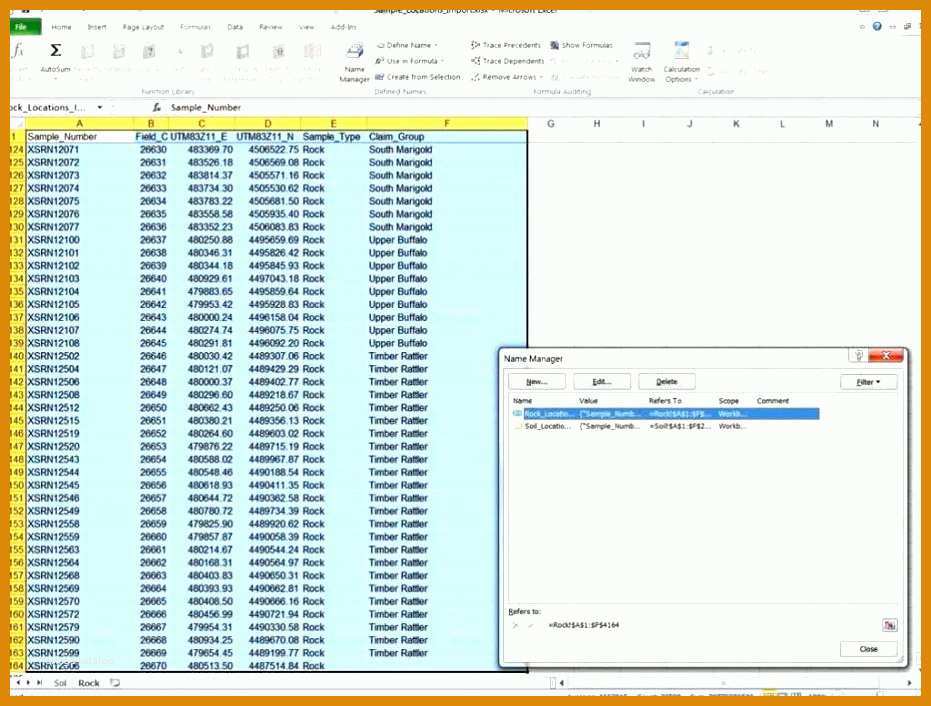This screenshot has width=931, height=706.
Task: Click Rock_Locatio name row icon
Action: (x=517, y=413)
